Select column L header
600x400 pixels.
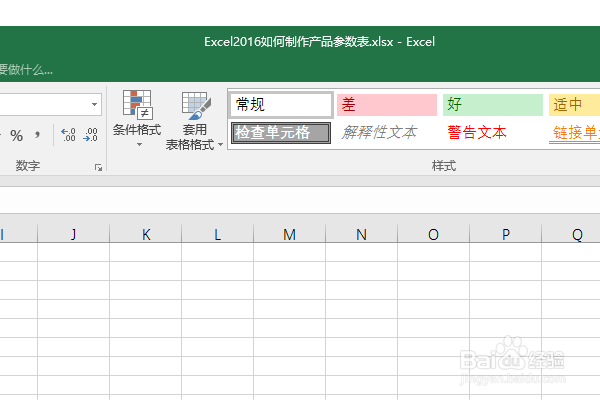click(217, 234)
